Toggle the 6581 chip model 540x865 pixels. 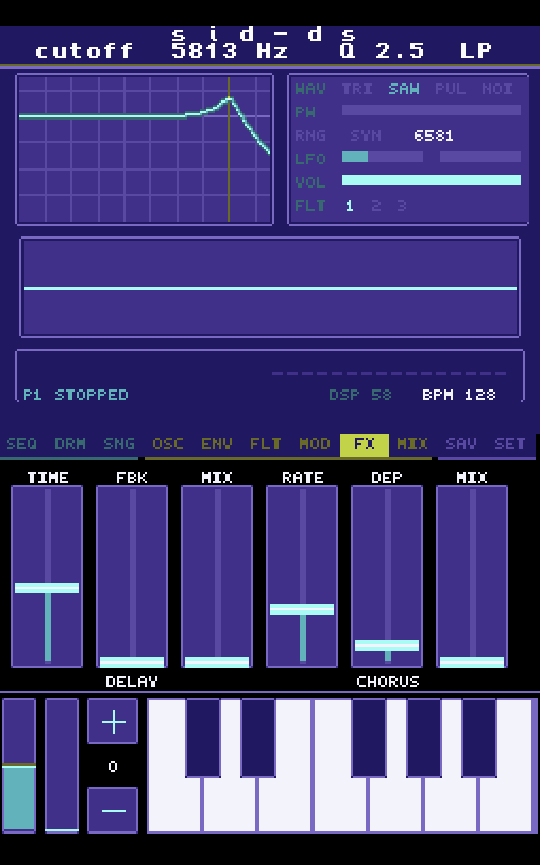tap(434, 136)
